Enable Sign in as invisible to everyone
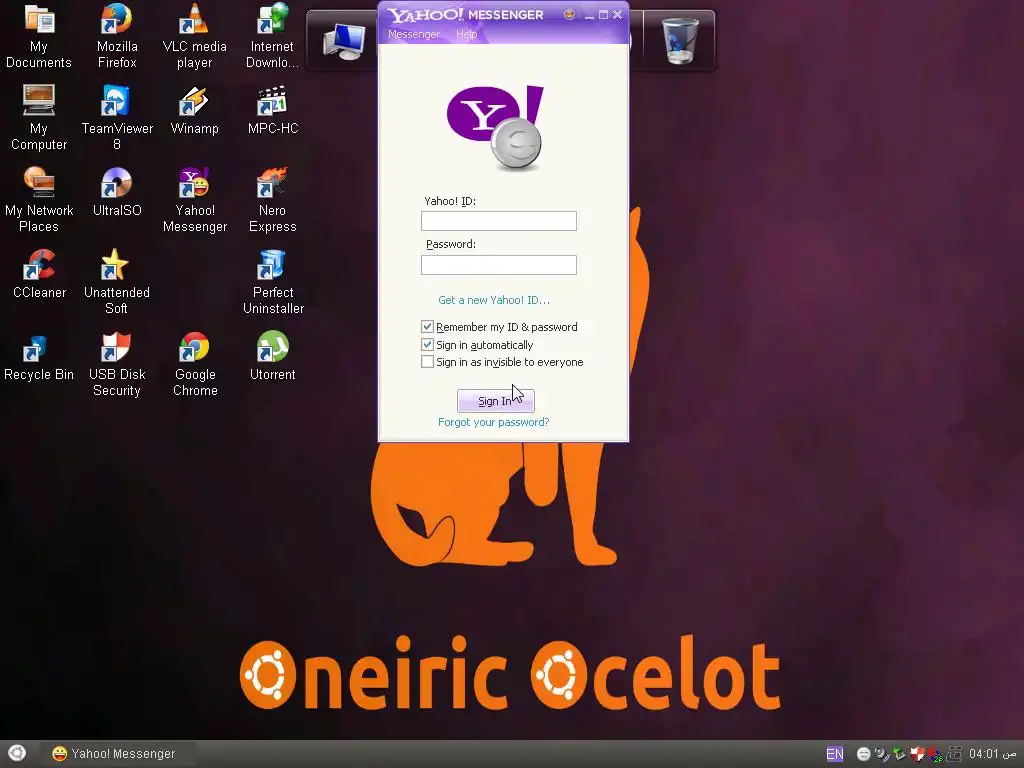Viewport: 1024px width, 768px height. pos(428,362)
